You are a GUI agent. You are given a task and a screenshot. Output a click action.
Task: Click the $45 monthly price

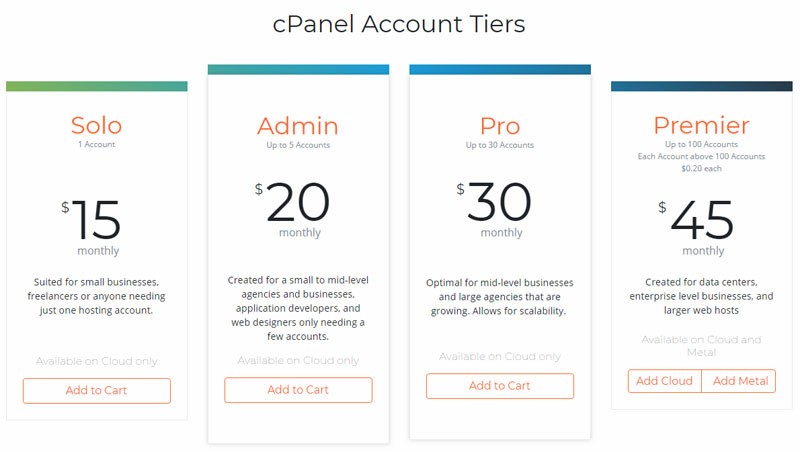701,221
